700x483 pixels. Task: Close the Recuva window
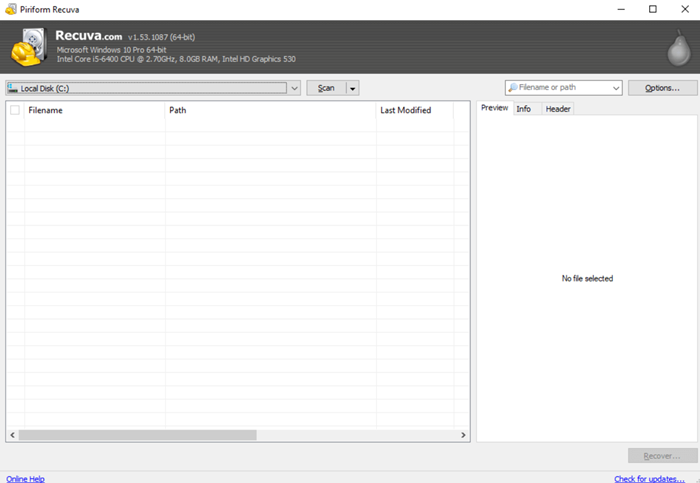[685, 9]
